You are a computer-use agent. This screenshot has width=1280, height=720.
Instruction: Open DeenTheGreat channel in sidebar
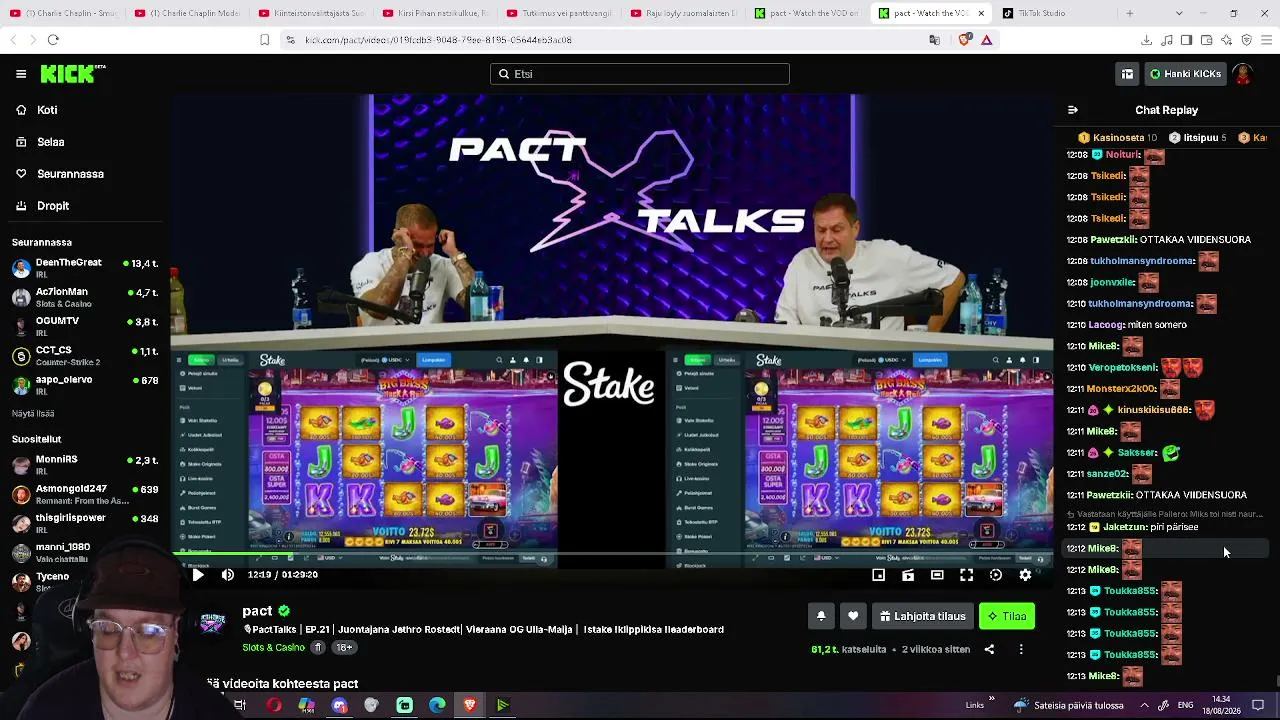[x=85, y=267]
